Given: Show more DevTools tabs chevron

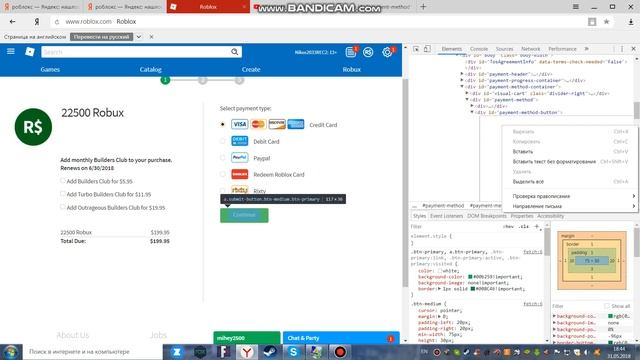Looking at the screenshot, I should (587, 49).
